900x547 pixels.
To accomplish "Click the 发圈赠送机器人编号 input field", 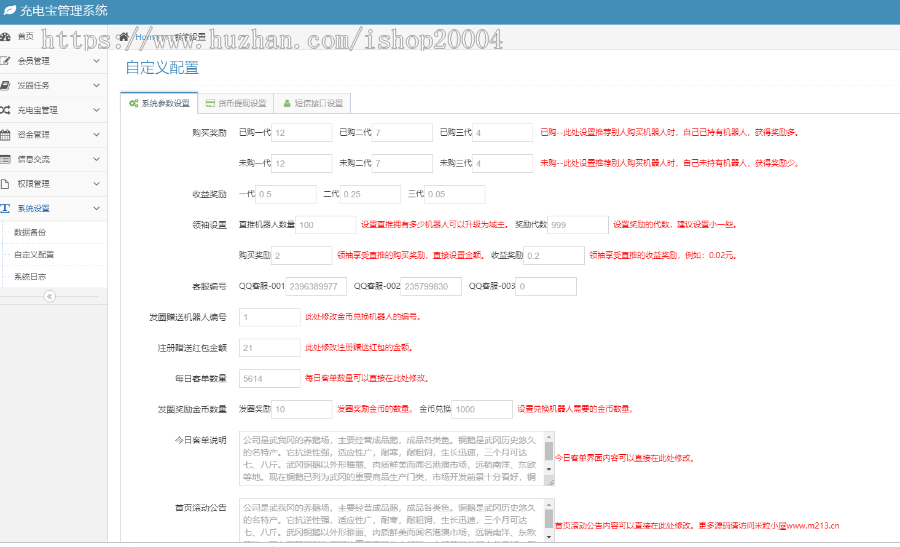I will click(x=270, y=317).
